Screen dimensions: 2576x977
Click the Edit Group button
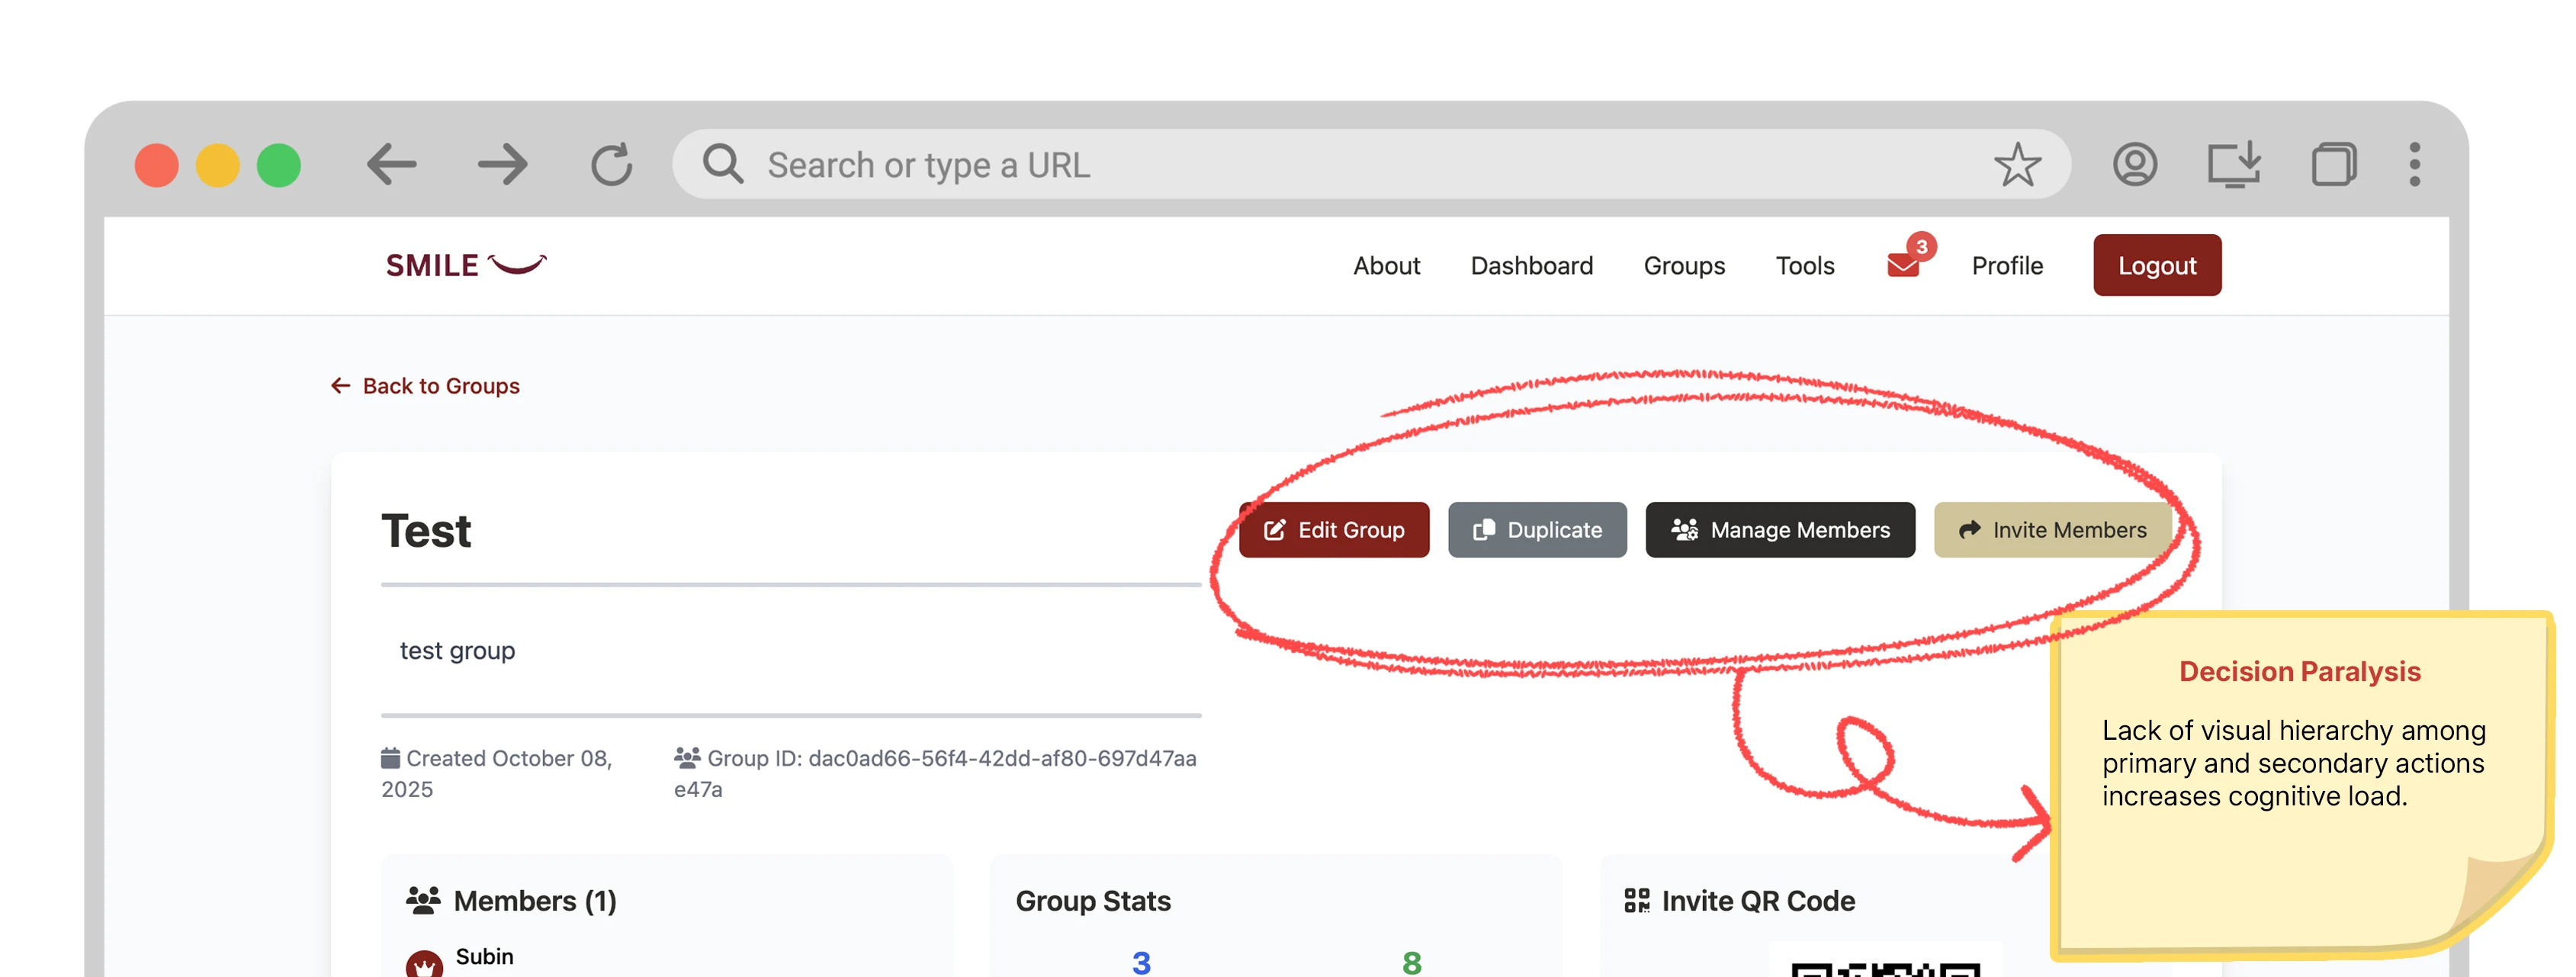[1333, 530]
